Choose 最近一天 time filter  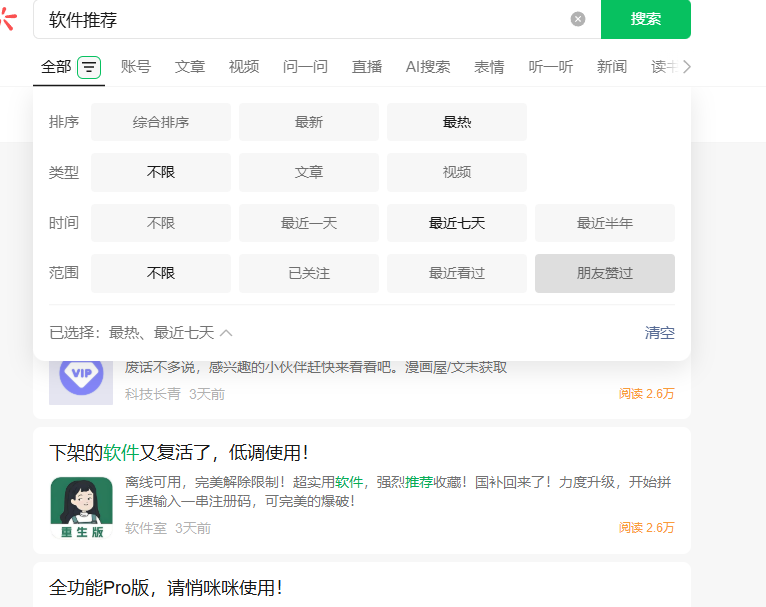click(x=309, y=223)
